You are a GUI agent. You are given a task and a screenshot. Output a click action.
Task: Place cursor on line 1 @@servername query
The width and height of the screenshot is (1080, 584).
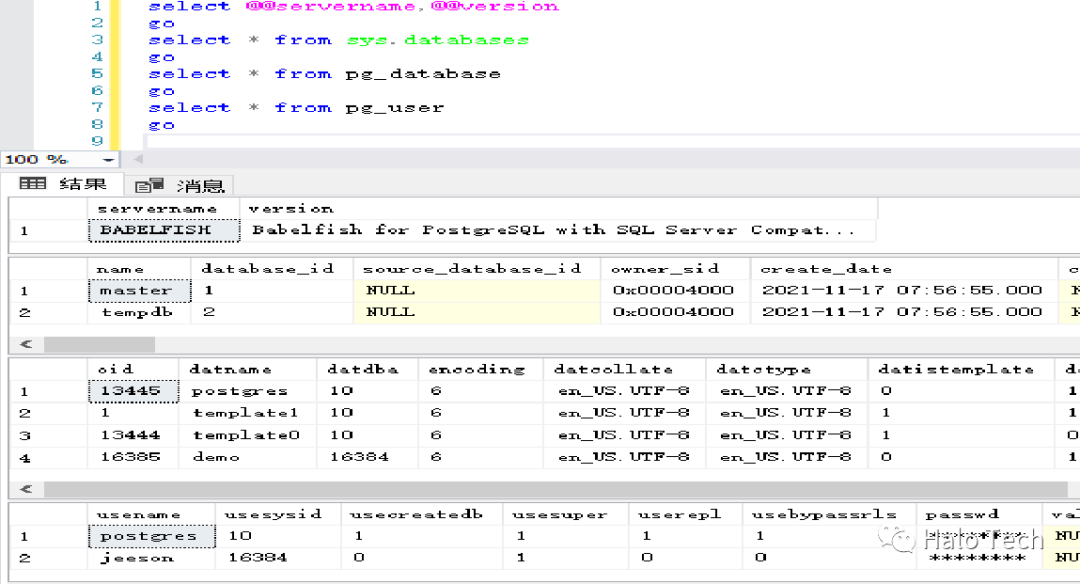point(354,6)
